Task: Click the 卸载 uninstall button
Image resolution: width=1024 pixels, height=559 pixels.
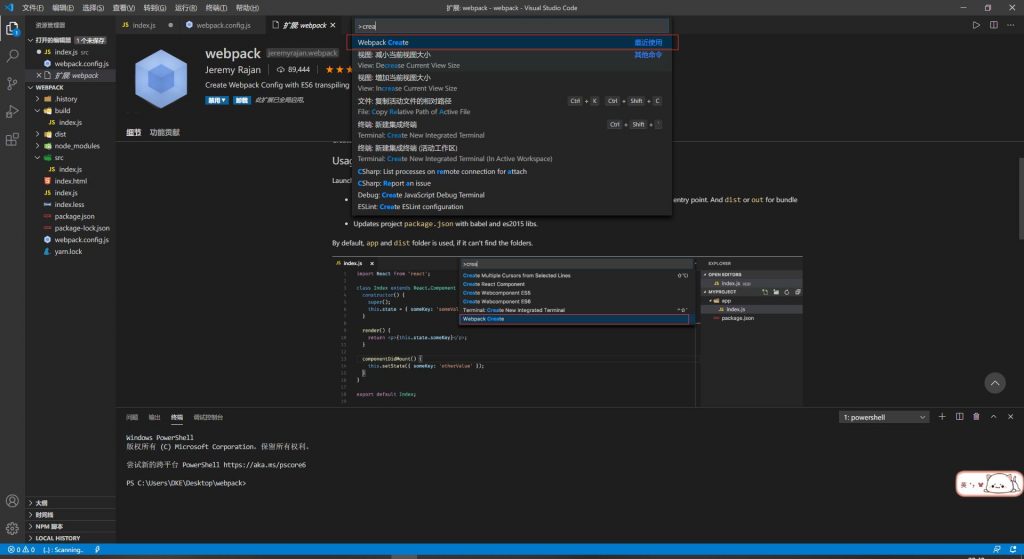Action: pyautogui.click(x=240, y=100)
